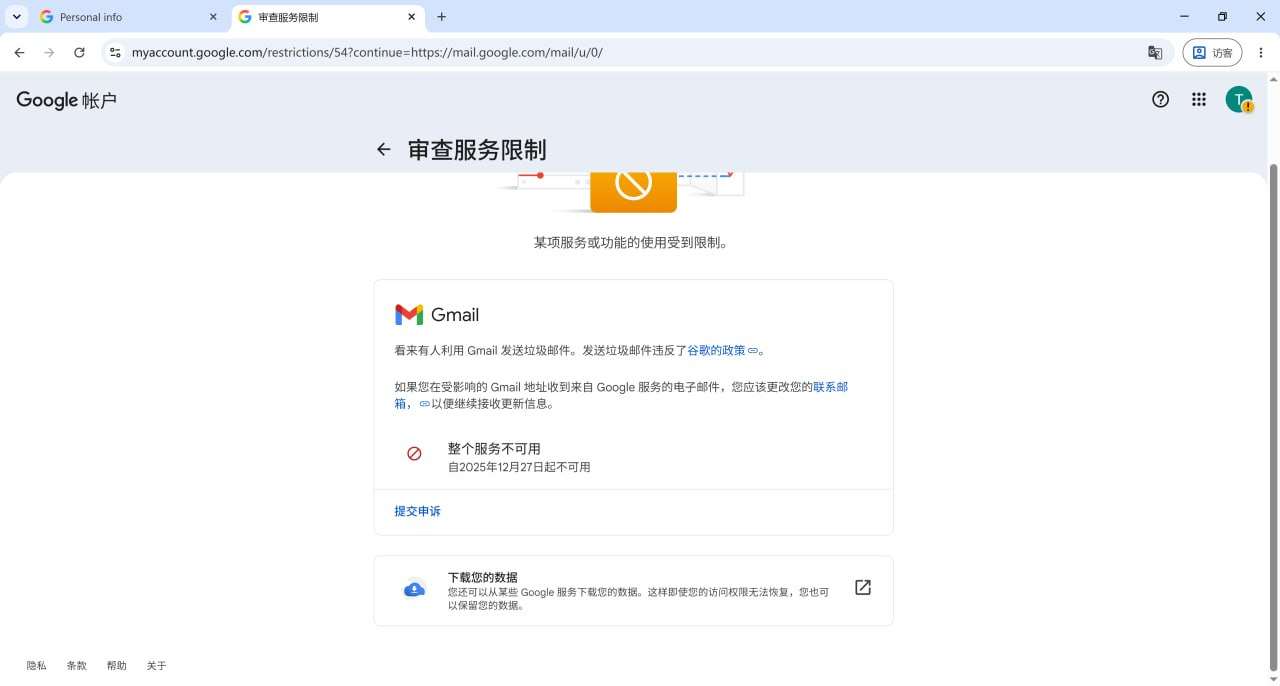Open the external link icon for 下载您的数据
1280x686 pixels.
tap(863, 588)
